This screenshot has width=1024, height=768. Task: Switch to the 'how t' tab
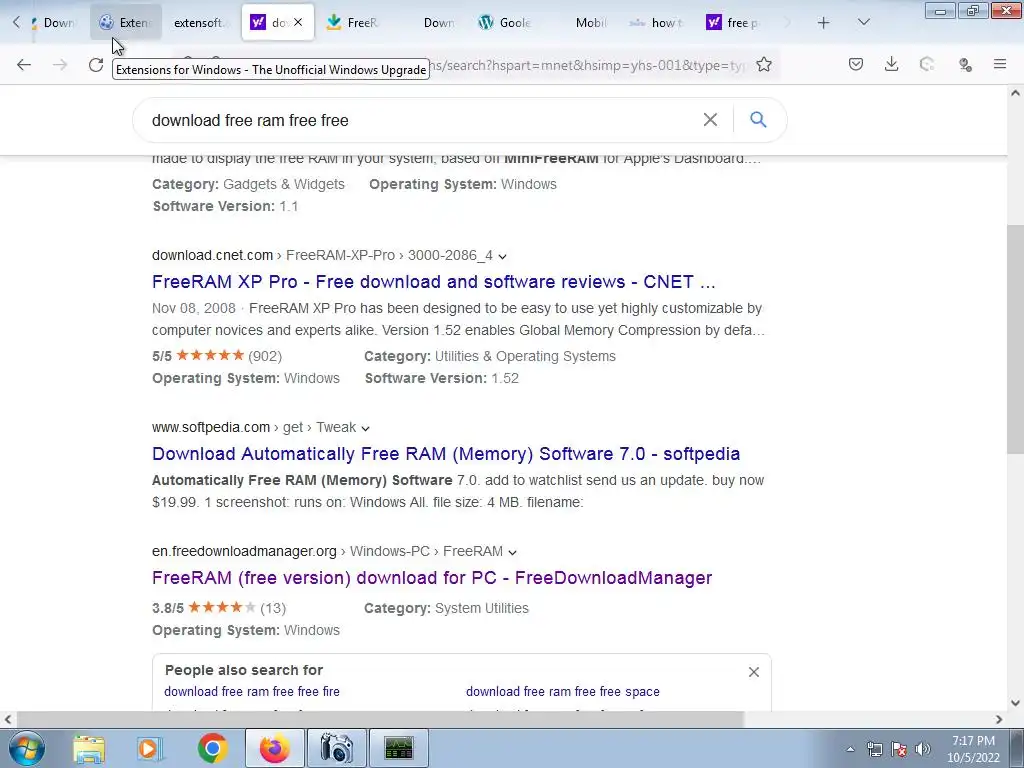pos(656,23)
